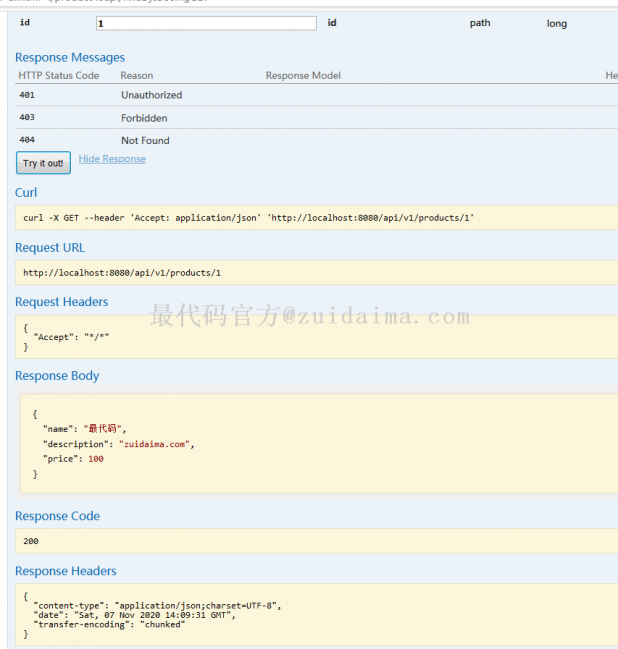Image resolution: width=618 pixels, height=649 pixels.
Task: Click the Request URL text box
Action: [x=122, y=272]
